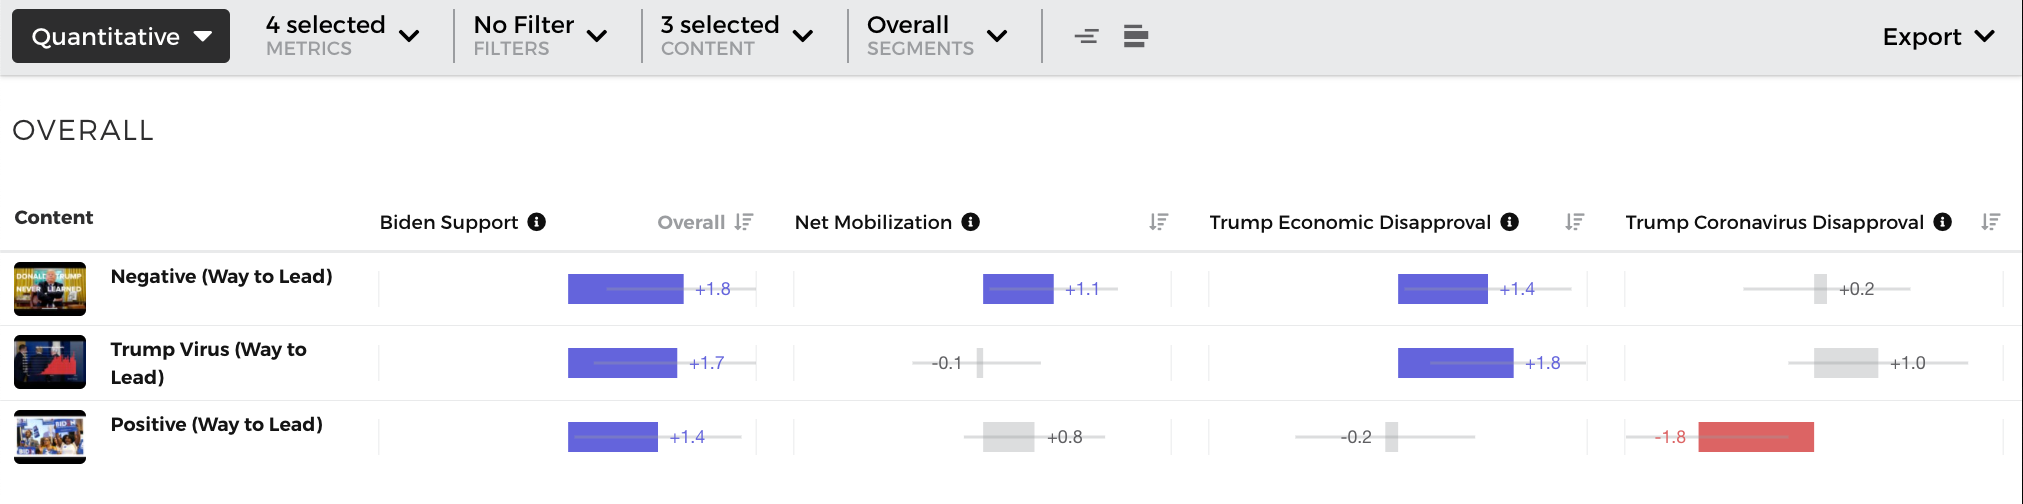Viewport: 2023px width, 504px height.
Task: Show info for Trump Coronavirus Disapproval
Action: coord(1942,222)
